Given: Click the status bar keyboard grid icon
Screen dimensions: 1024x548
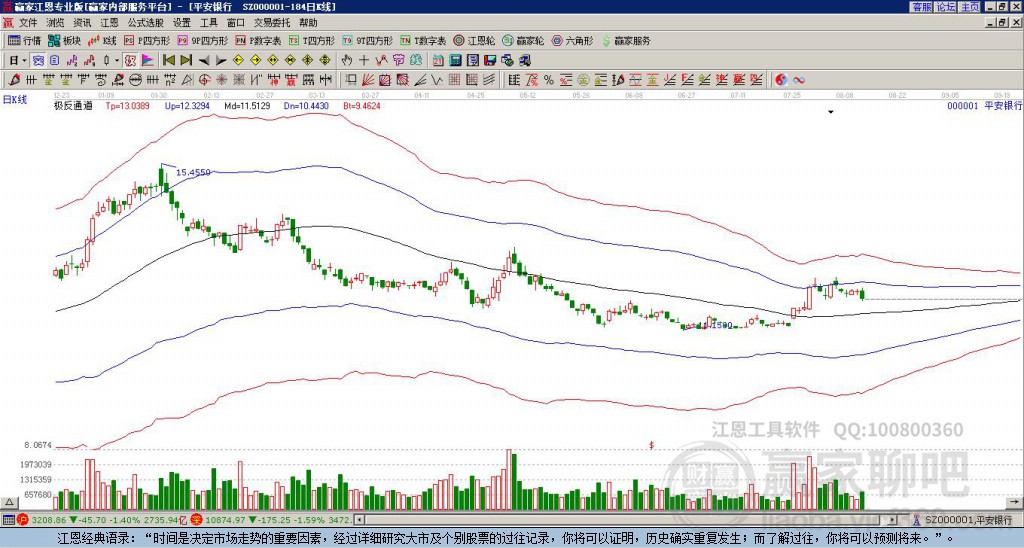Looking at the screenshot, I should click(x=8, y=520).
